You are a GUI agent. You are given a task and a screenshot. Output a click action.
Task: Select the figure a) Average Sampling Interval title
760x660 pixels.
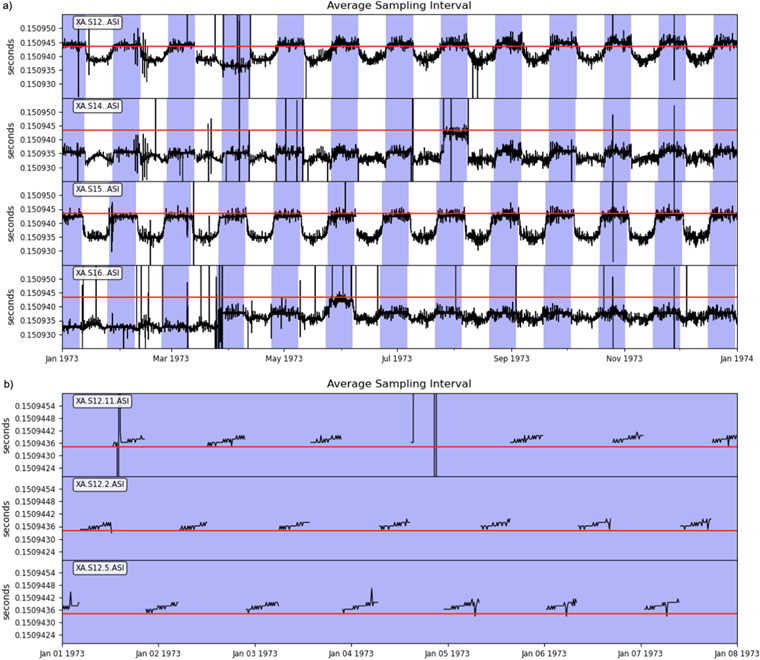tap(399, 6)
